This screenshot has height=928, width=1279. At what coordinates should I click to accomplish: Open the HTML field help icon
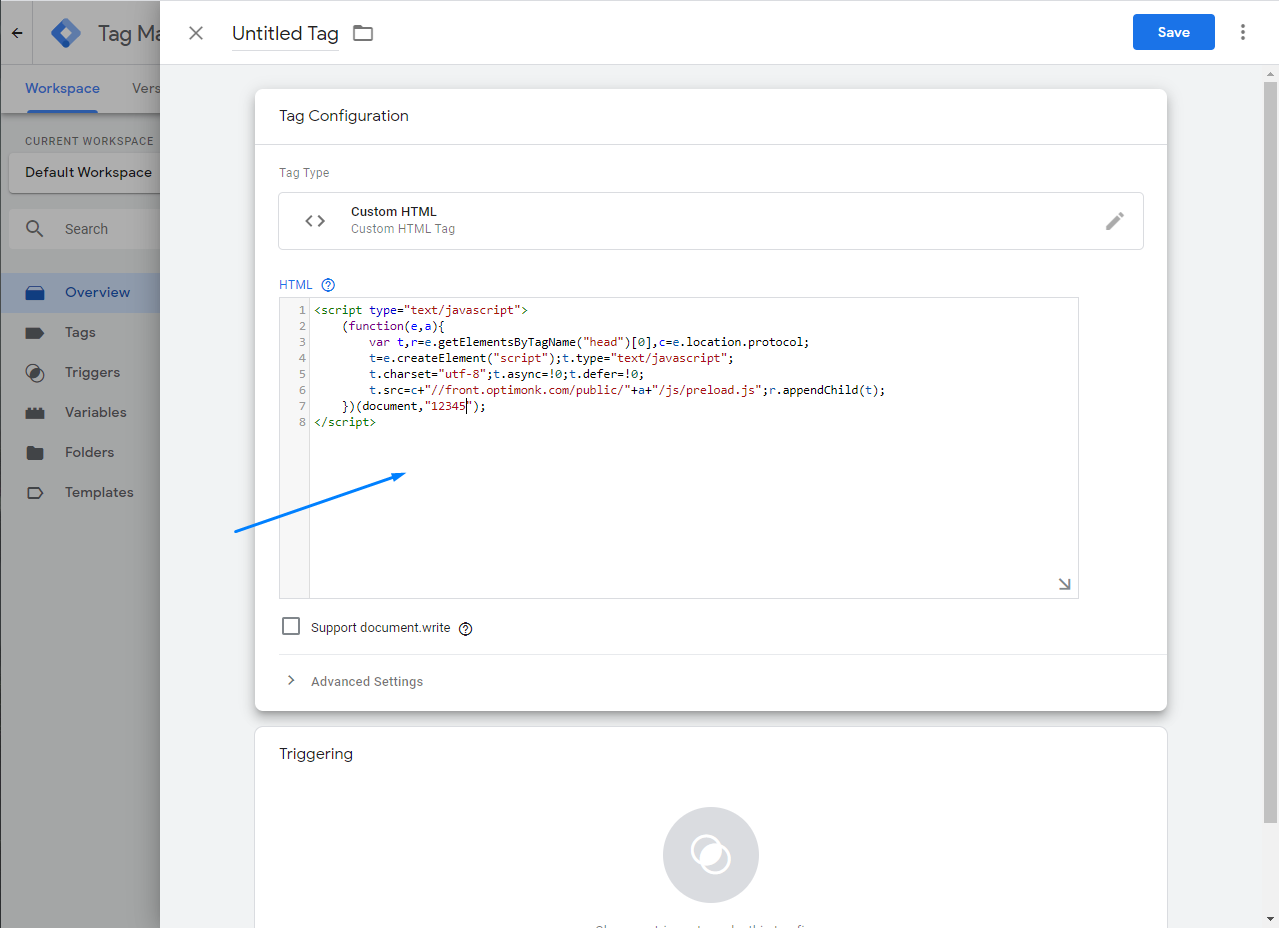pos(328,285)
